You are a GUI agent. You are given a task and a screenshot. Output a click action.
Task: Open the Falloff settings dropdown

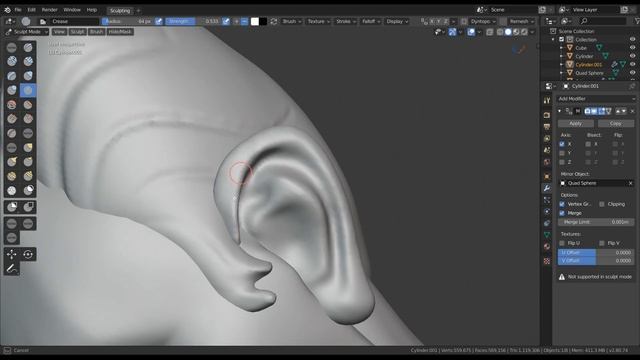pyautogui.click(x=371, y=21)
